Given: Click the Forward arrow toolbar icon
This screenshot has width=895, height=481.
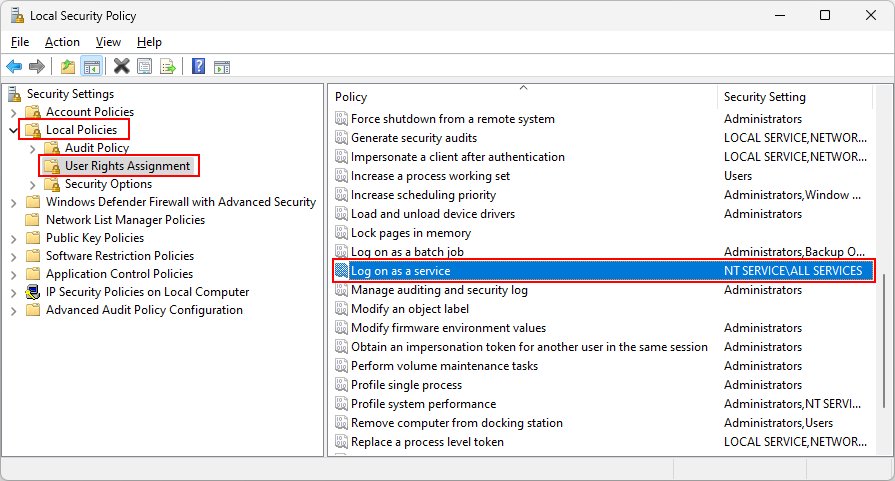Looking at the screenshot, I should point(37,67).
